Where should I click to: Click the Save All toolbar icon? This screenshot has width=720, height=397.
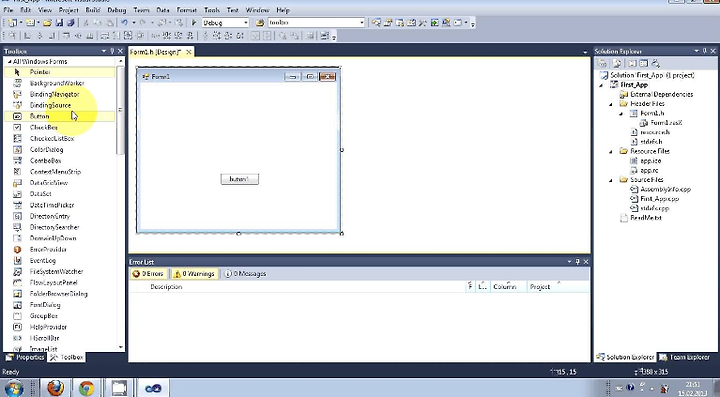(71, 22)
